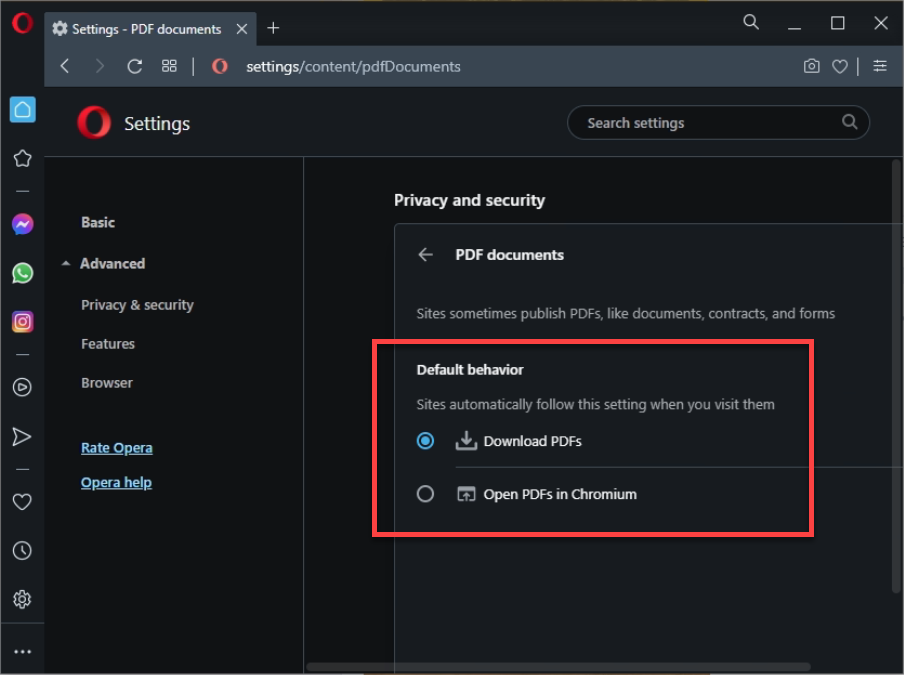Open History from the clock icon

pyautogui.click(x=22, y=551)
